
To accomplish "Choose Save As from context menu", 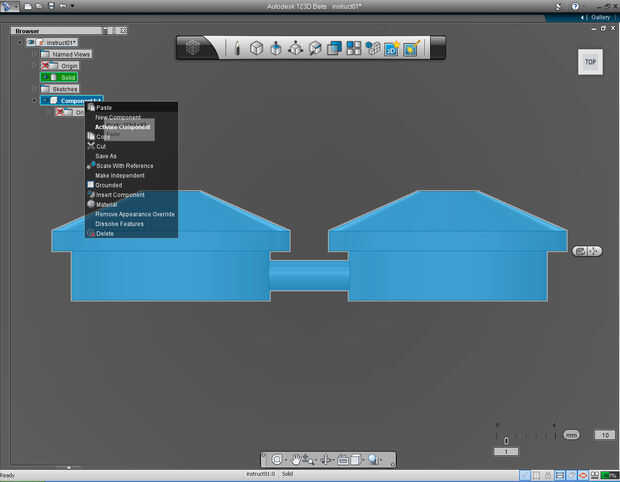I will [106, 156].
